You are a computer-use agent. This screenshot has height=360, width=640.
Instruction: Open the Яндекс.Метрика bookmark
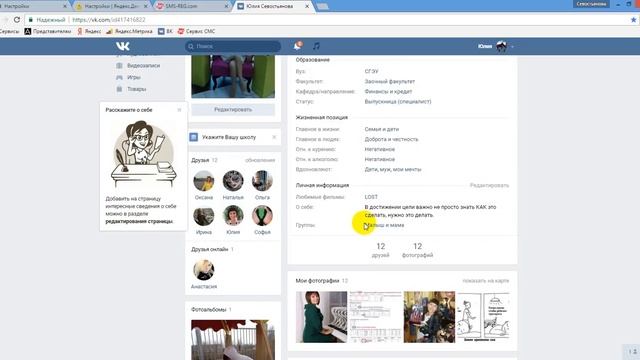(x=129, y=31)
